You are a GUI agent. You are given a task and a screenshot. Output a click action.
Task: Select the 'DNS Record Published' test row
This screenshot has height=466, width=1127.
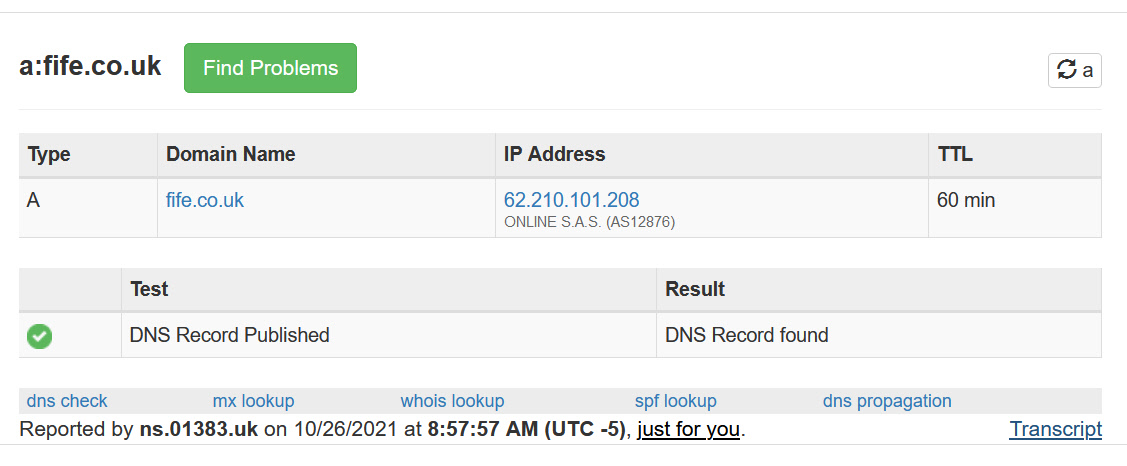point(560,335)
